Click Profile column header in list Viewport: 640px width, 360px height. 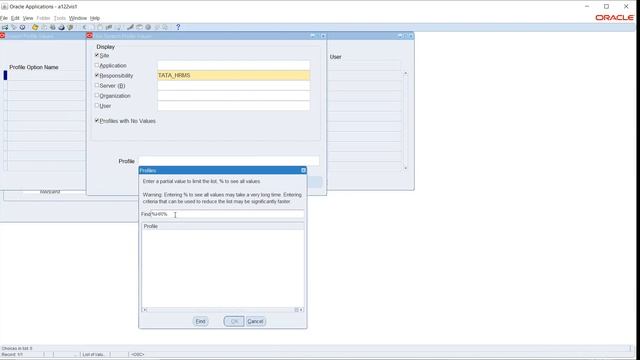pyautogui.click(x=223, y=226)
